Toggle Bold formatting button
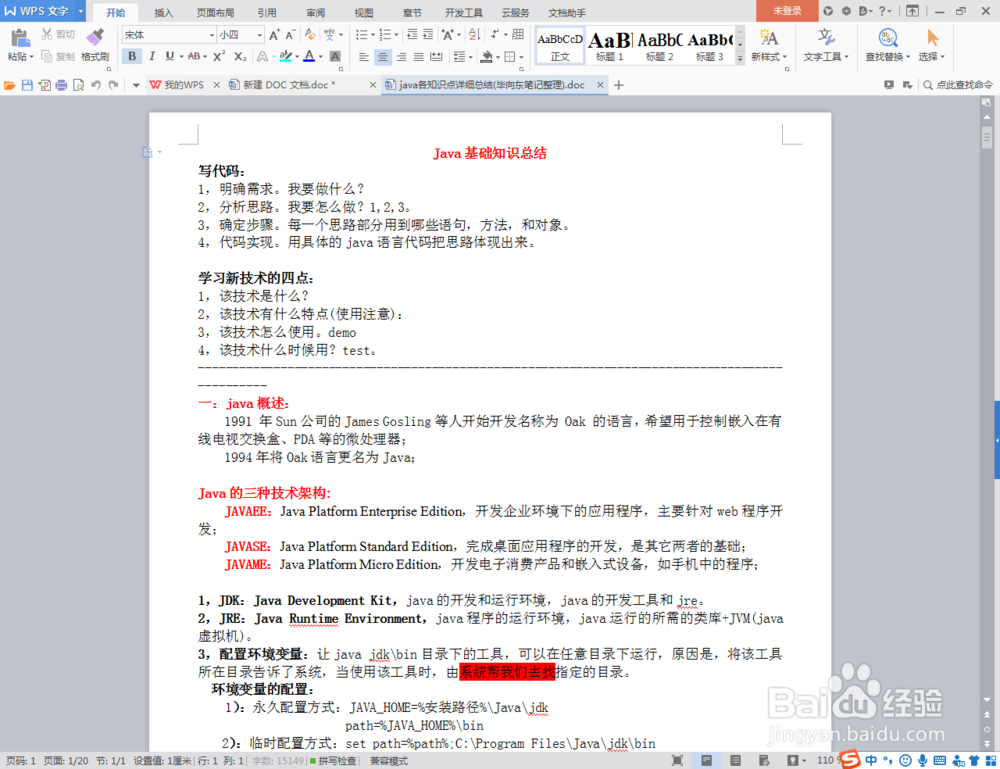 [x=132, y=56]
